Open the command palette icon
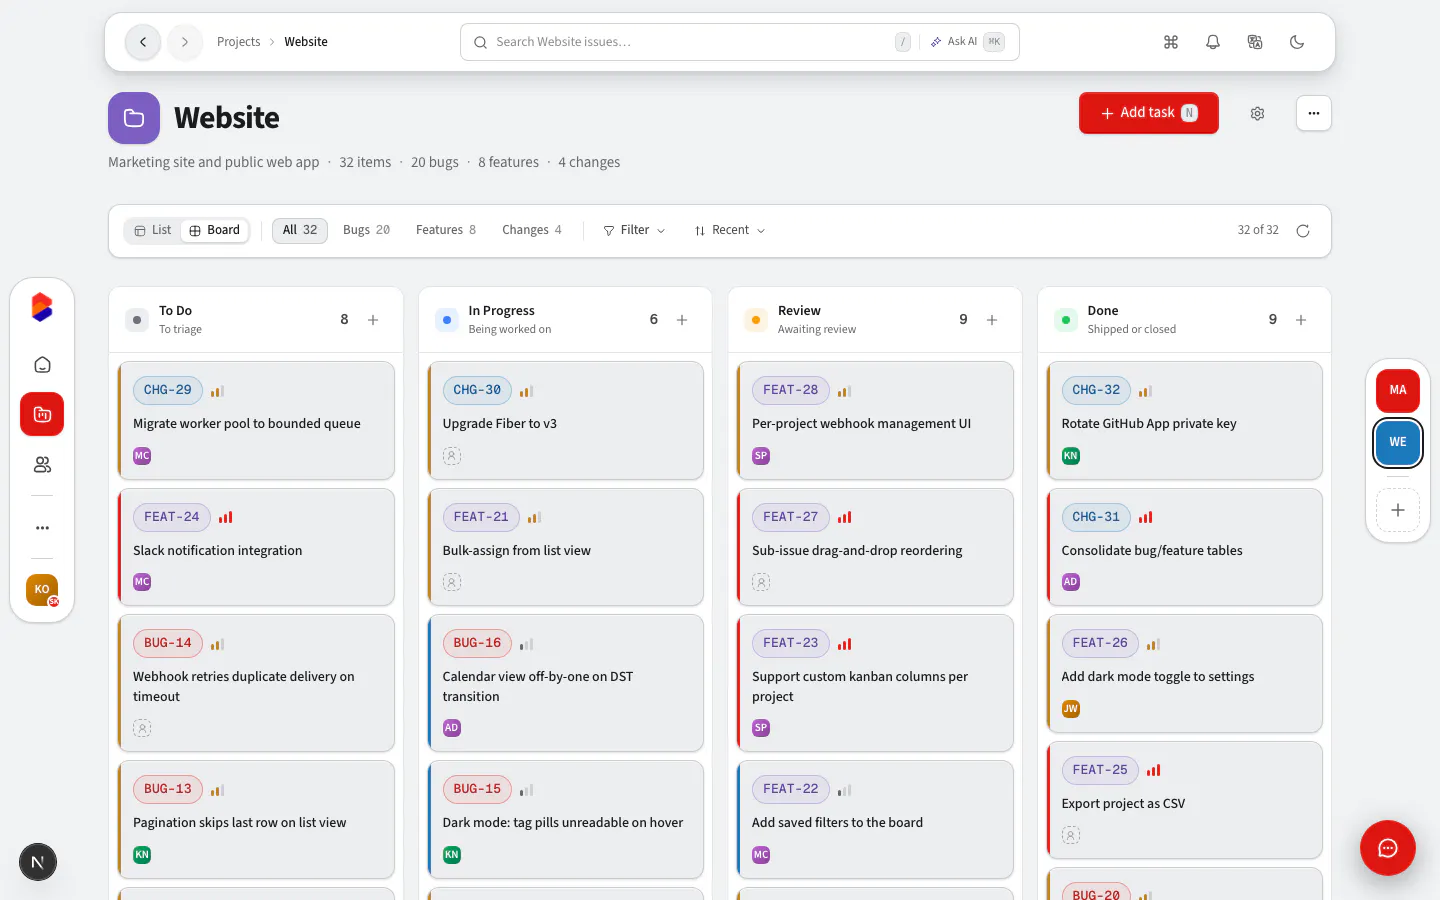Image resolution: width=1440 pixels, height=900 pixels. tap(1171, 42)
